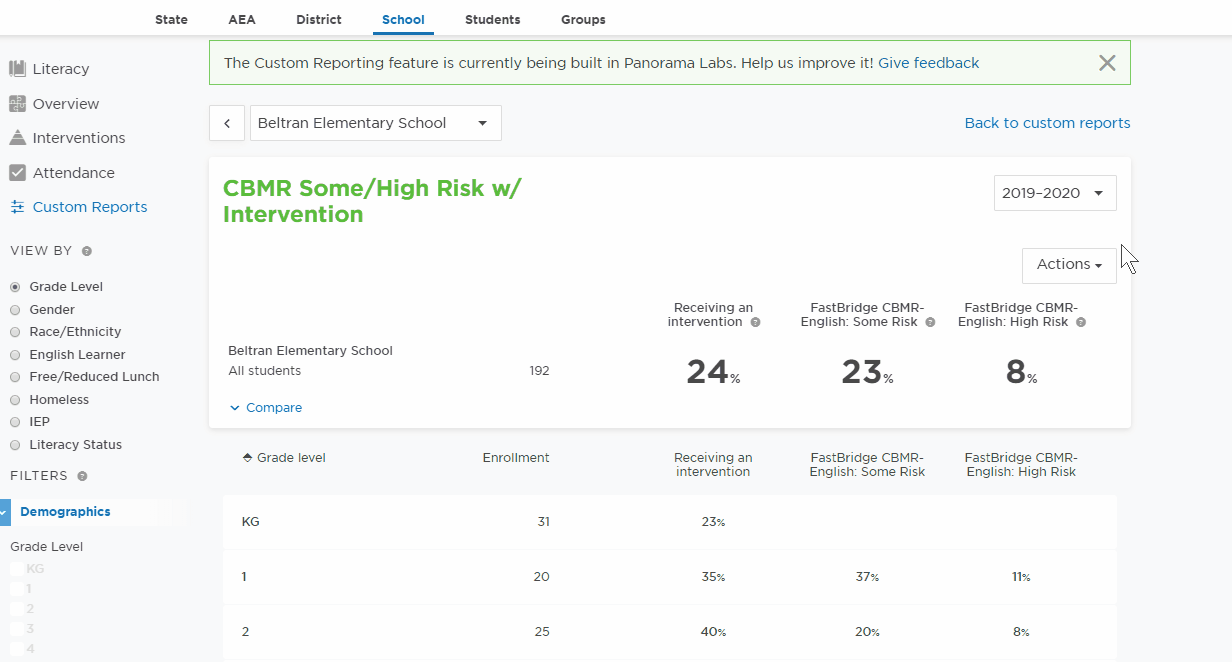Open the 2019–2020 year dropdown

[x=1055, y=193]
